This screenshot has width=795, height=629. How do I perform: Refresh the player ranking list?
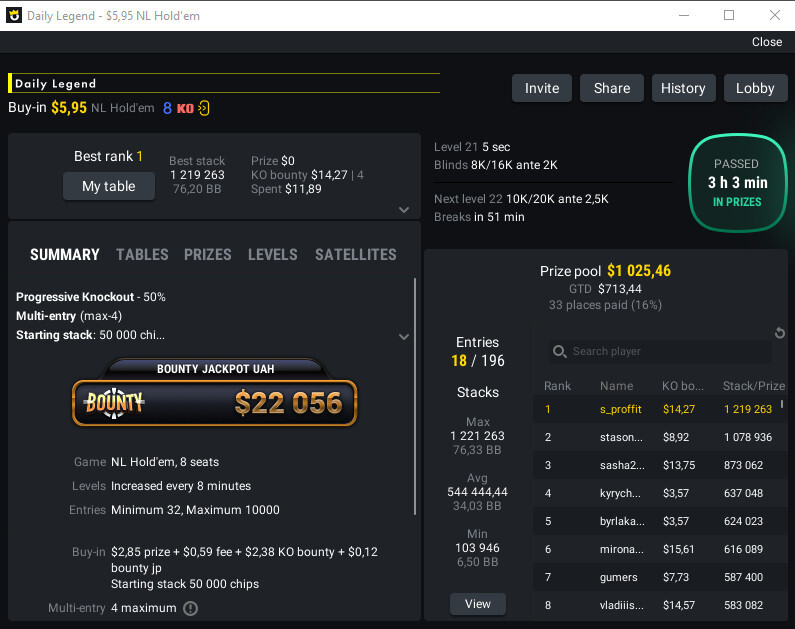pyautogui.click(x=780, y=333)
